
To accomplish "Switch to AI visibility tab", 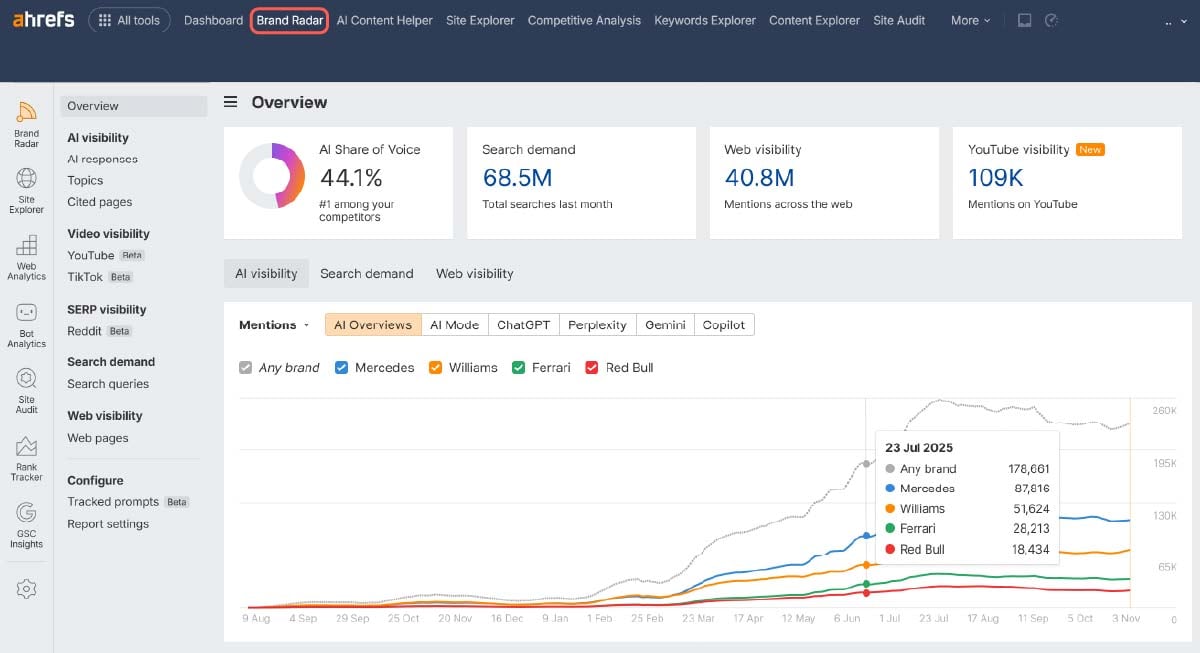I will 266,274.
